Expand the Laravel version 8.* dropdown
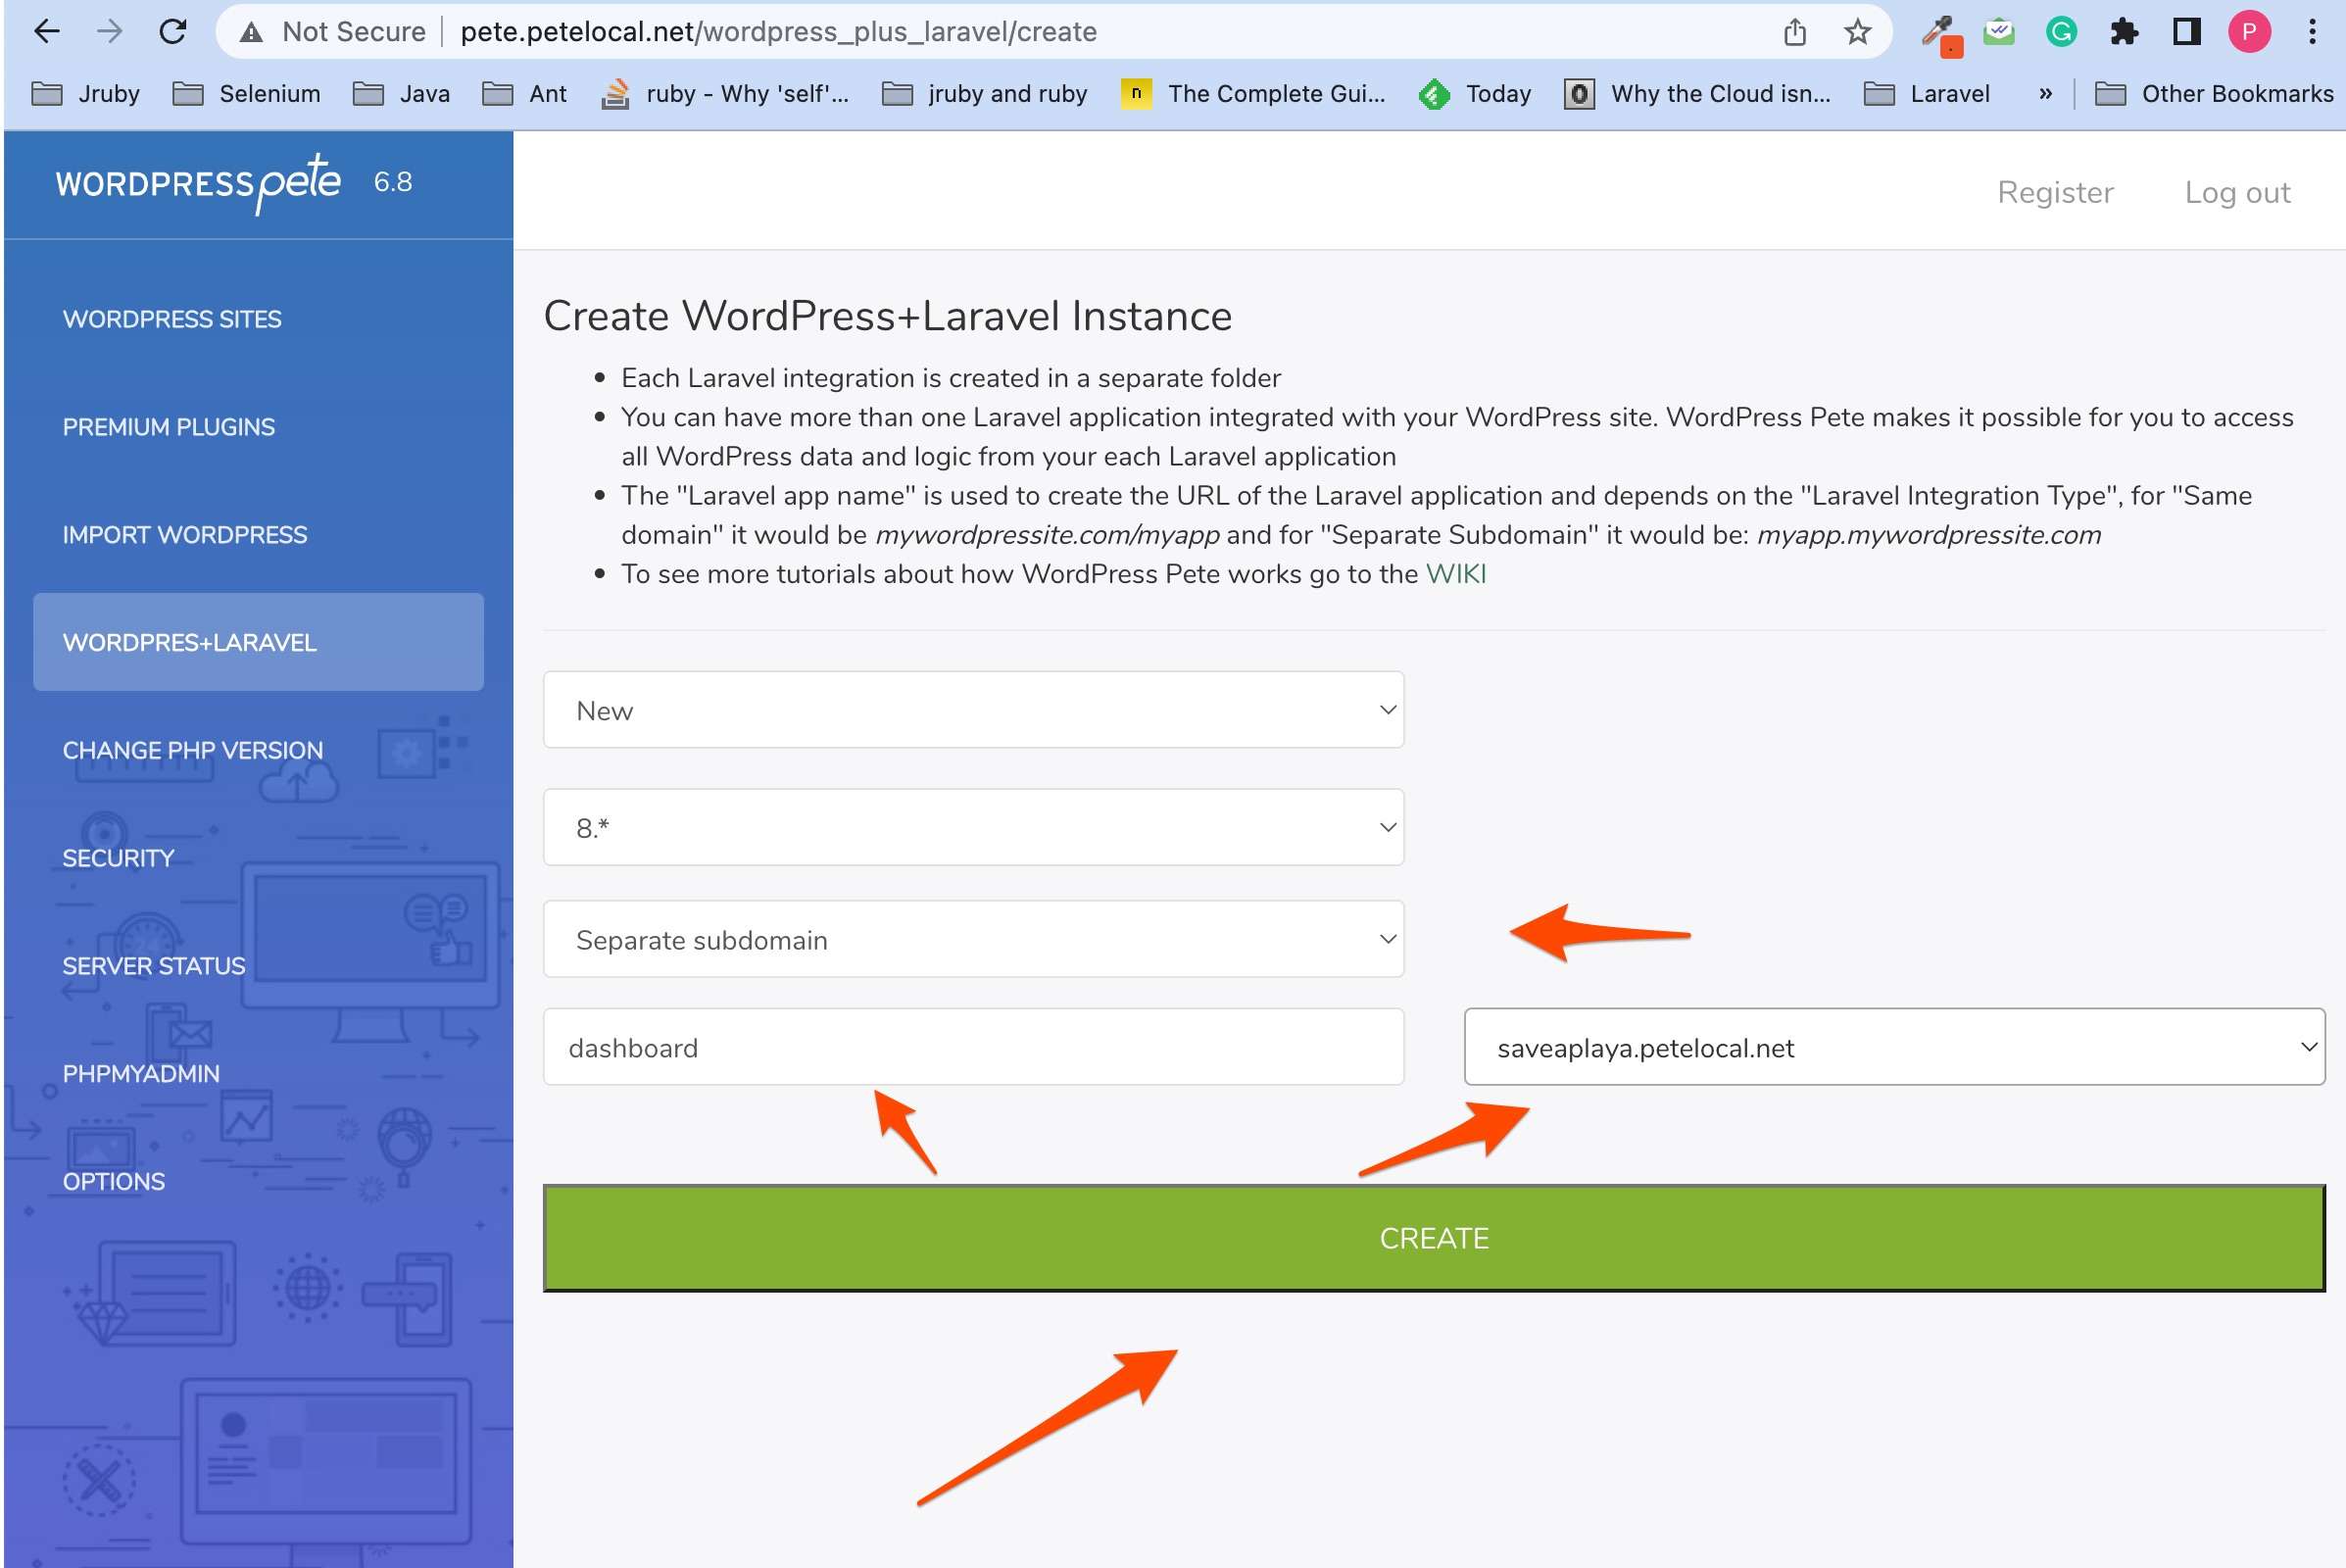 coord(973,828)
